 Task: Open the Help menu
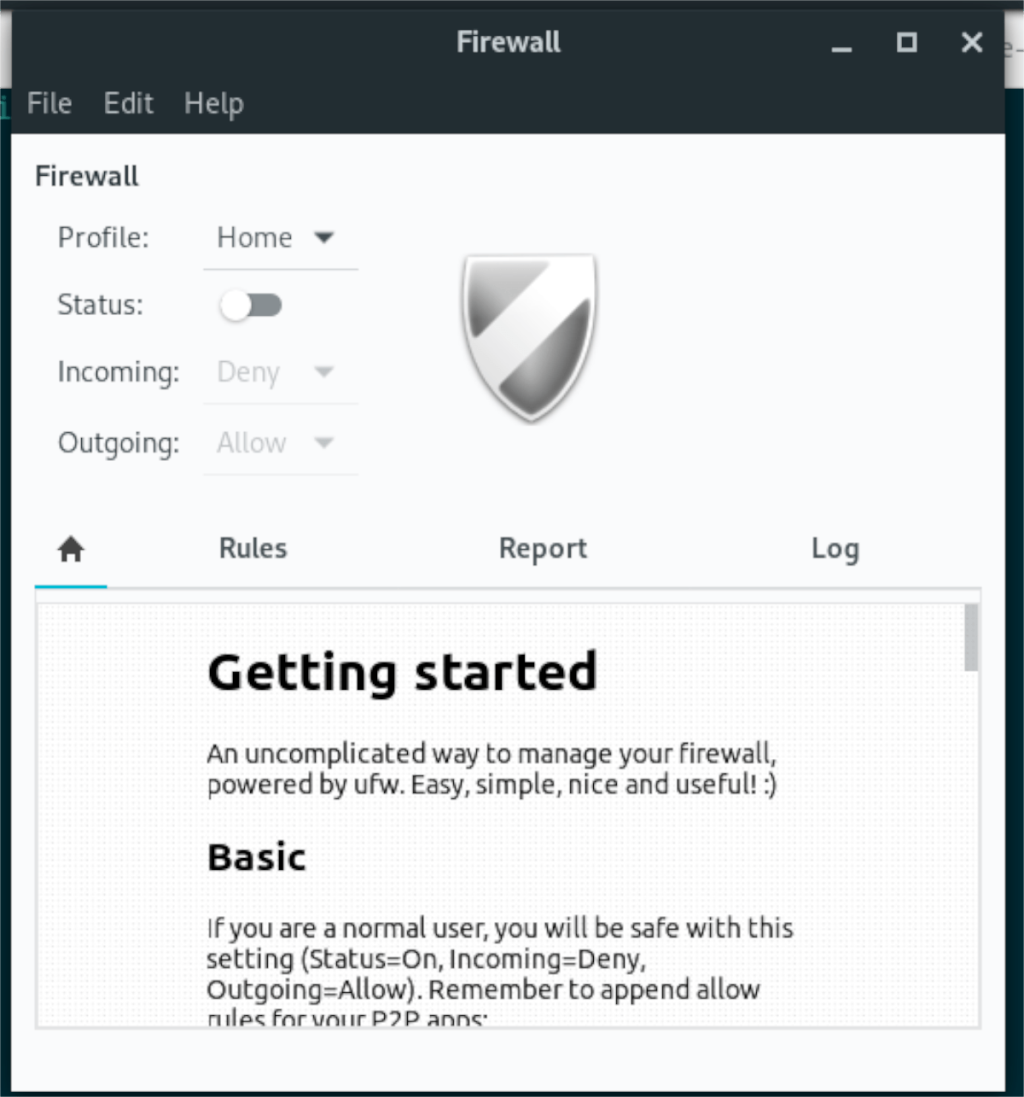pyautogui.click(x=213, y=103)
